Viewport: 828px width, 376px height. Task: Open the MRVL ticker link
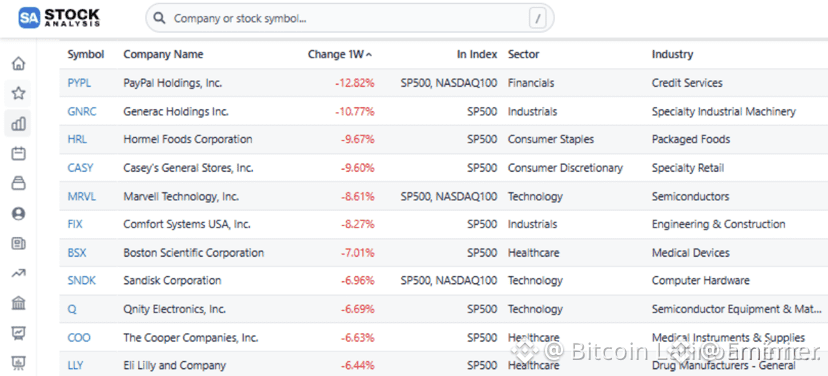point(81,196)
